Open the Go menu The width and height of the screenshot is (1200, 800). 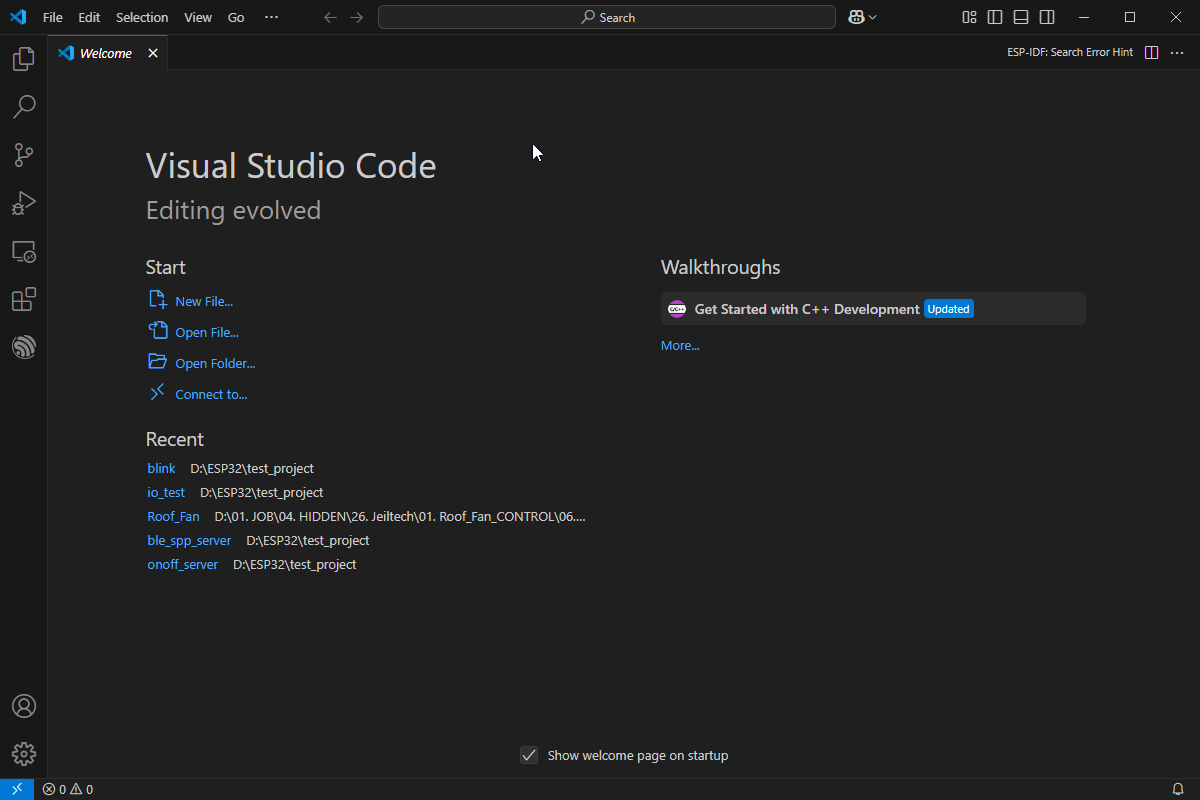(x=236, y=17)
